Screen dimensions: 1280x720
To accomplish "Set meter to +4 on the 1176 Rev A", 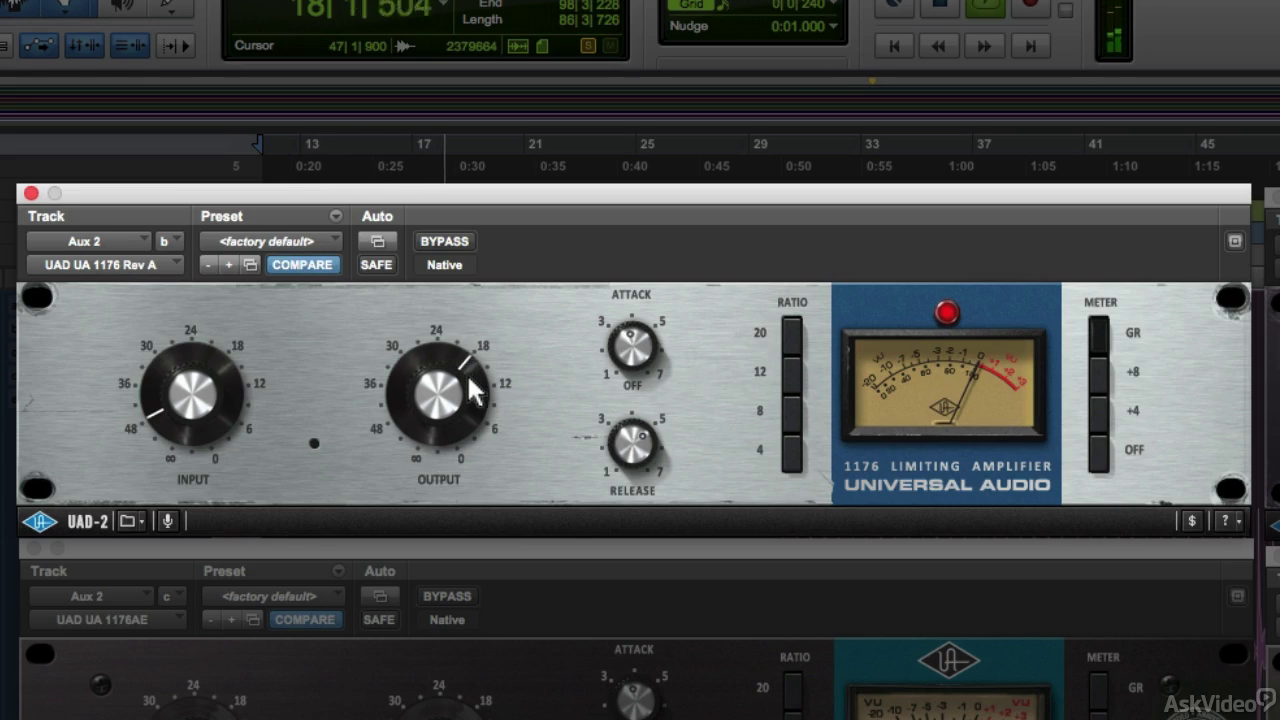I will pos(1098,412).
